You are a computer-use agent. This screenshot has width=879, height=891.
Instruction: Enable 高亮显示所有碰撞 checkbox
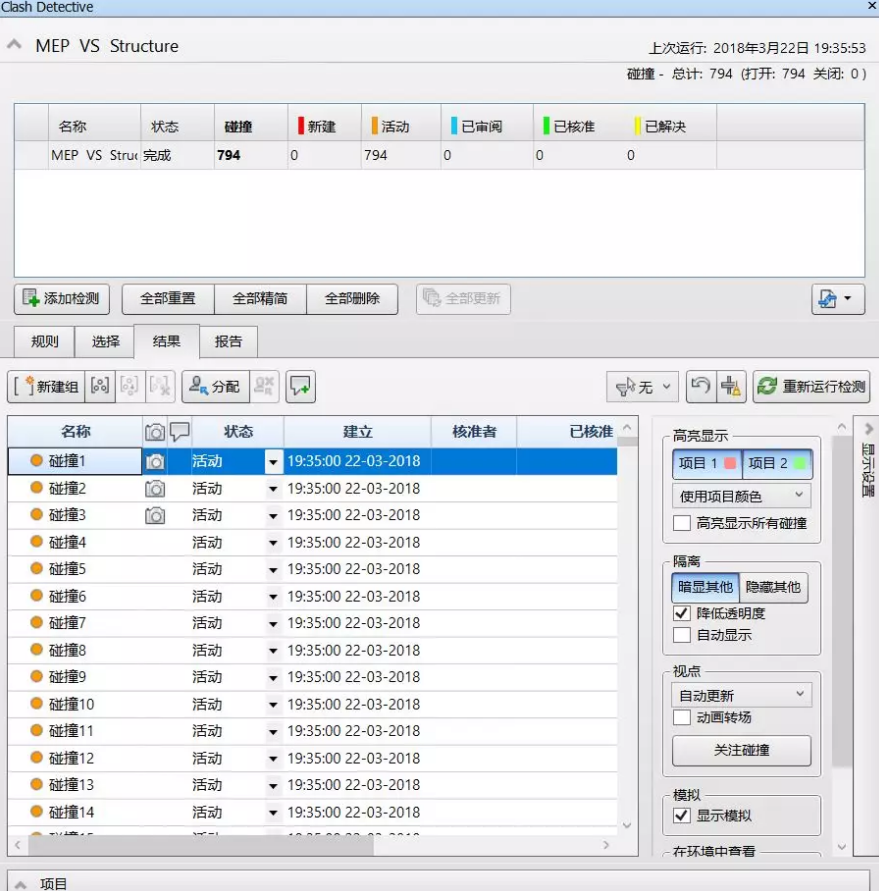coord(682,523)
